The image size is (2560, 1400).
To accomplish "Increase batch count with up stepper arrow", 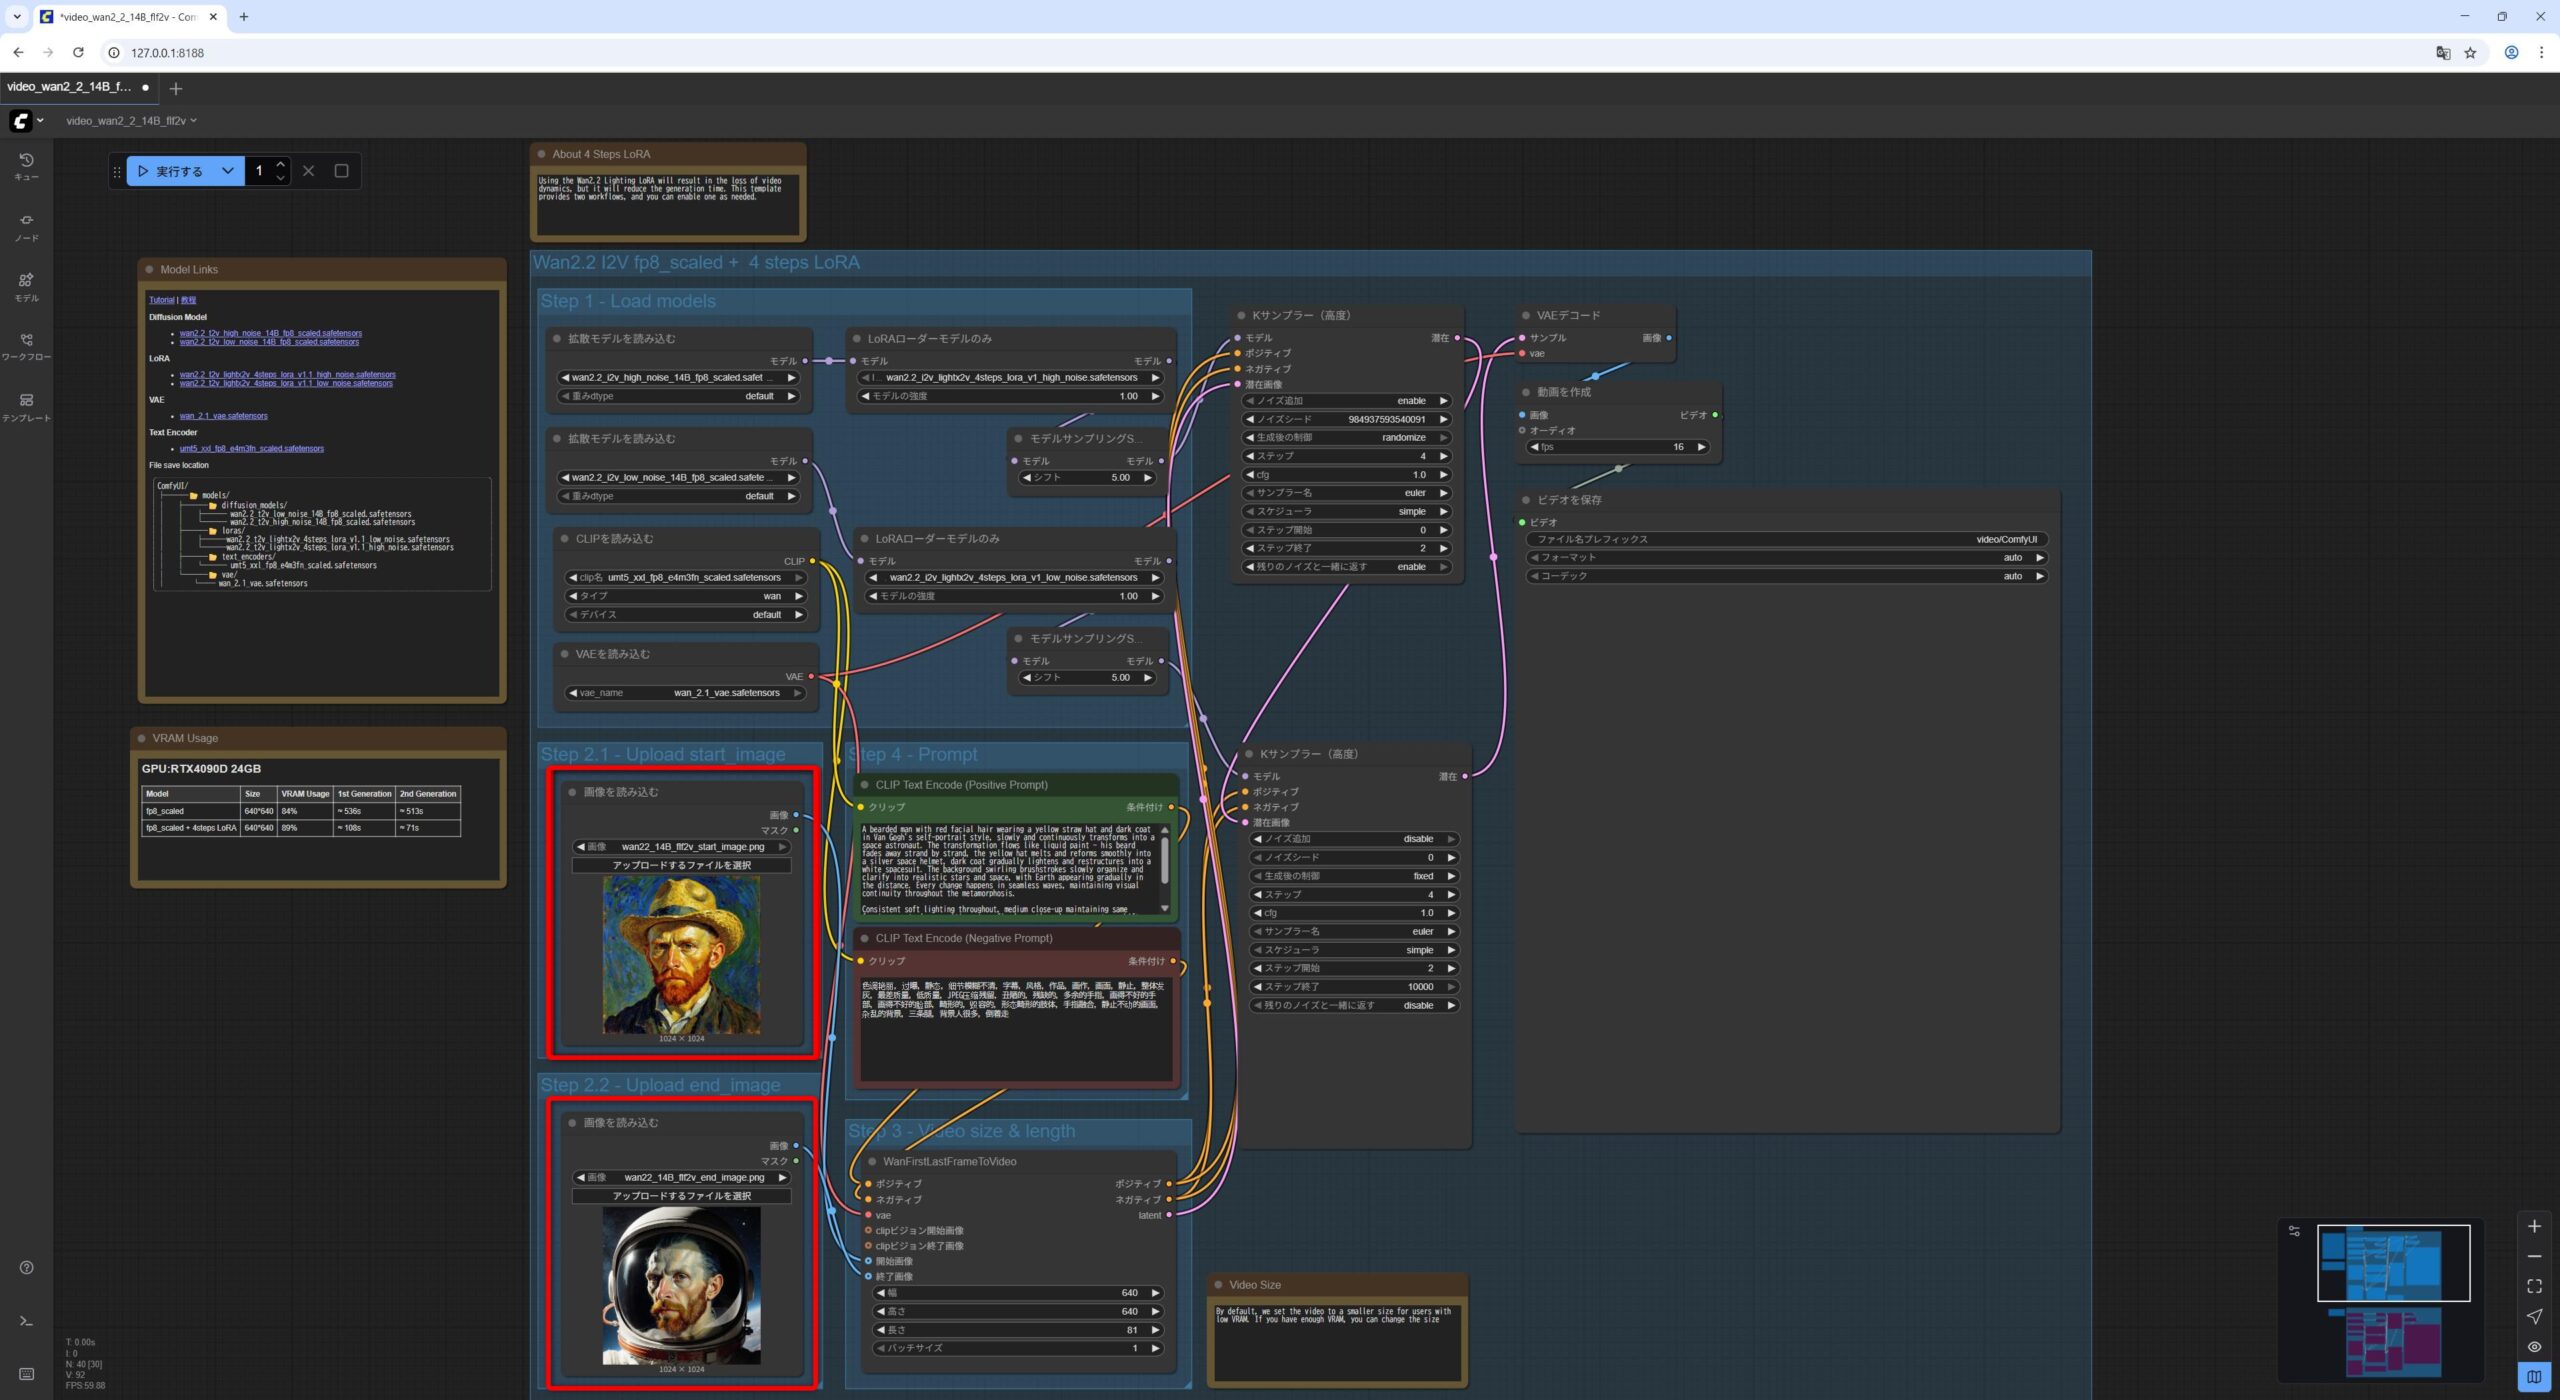I will click(x=281, y=164).
